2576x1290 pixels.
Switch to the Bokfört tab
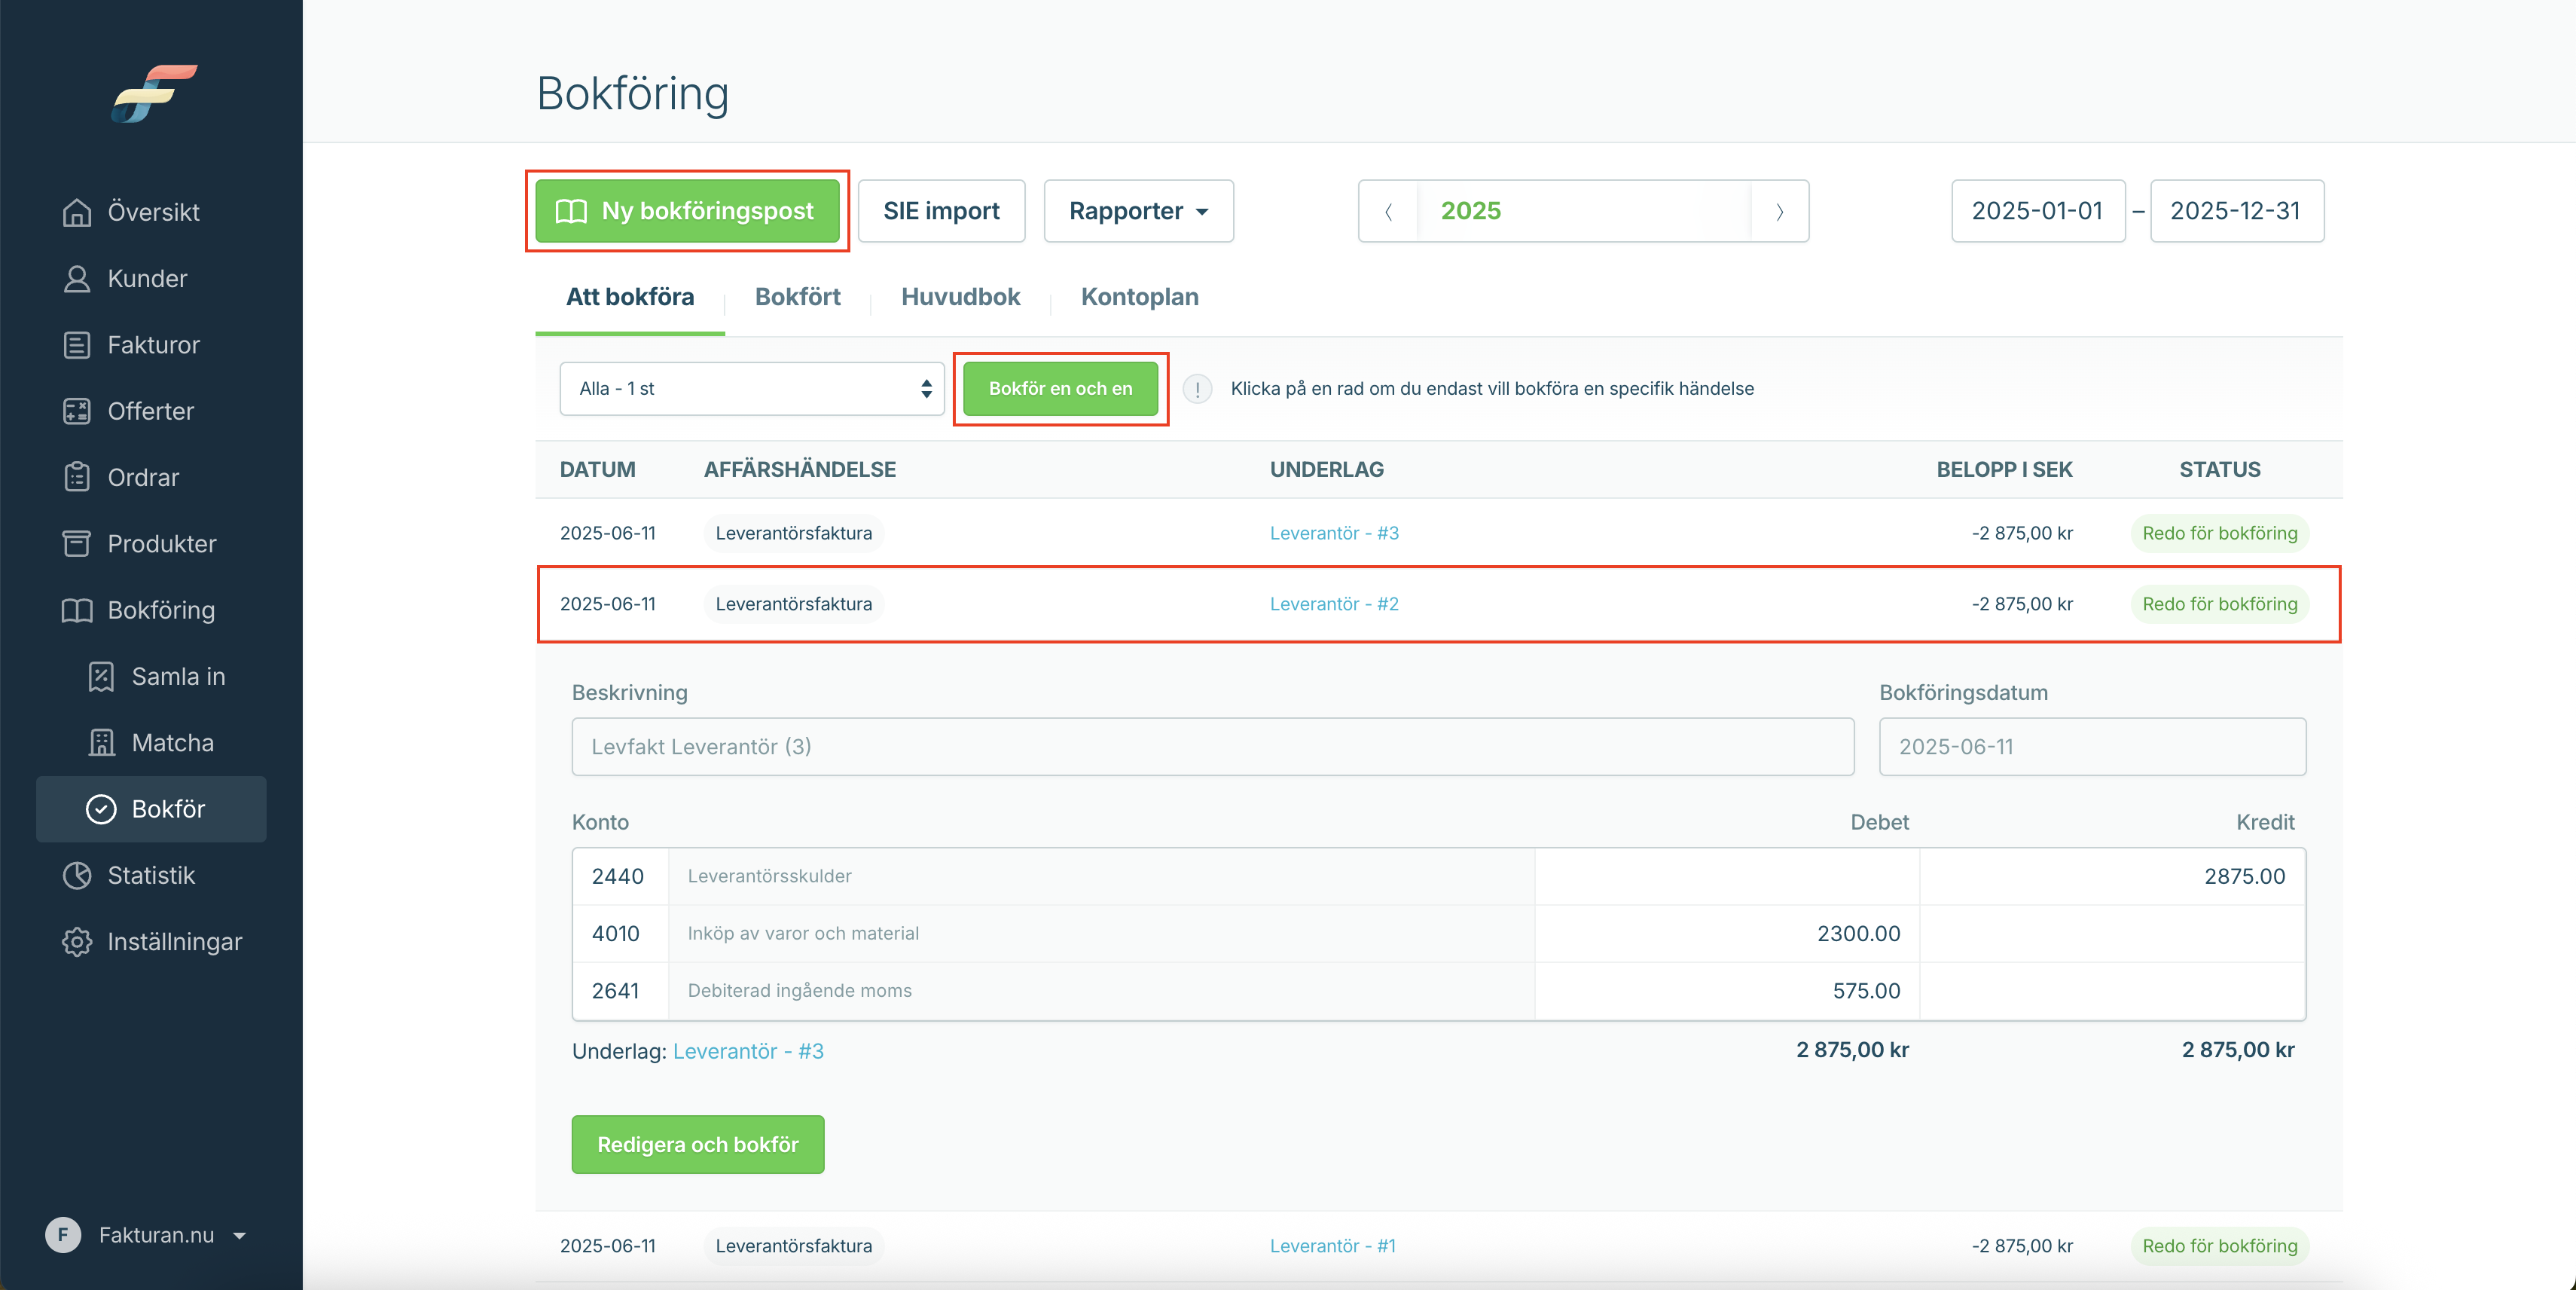(797, 297)
